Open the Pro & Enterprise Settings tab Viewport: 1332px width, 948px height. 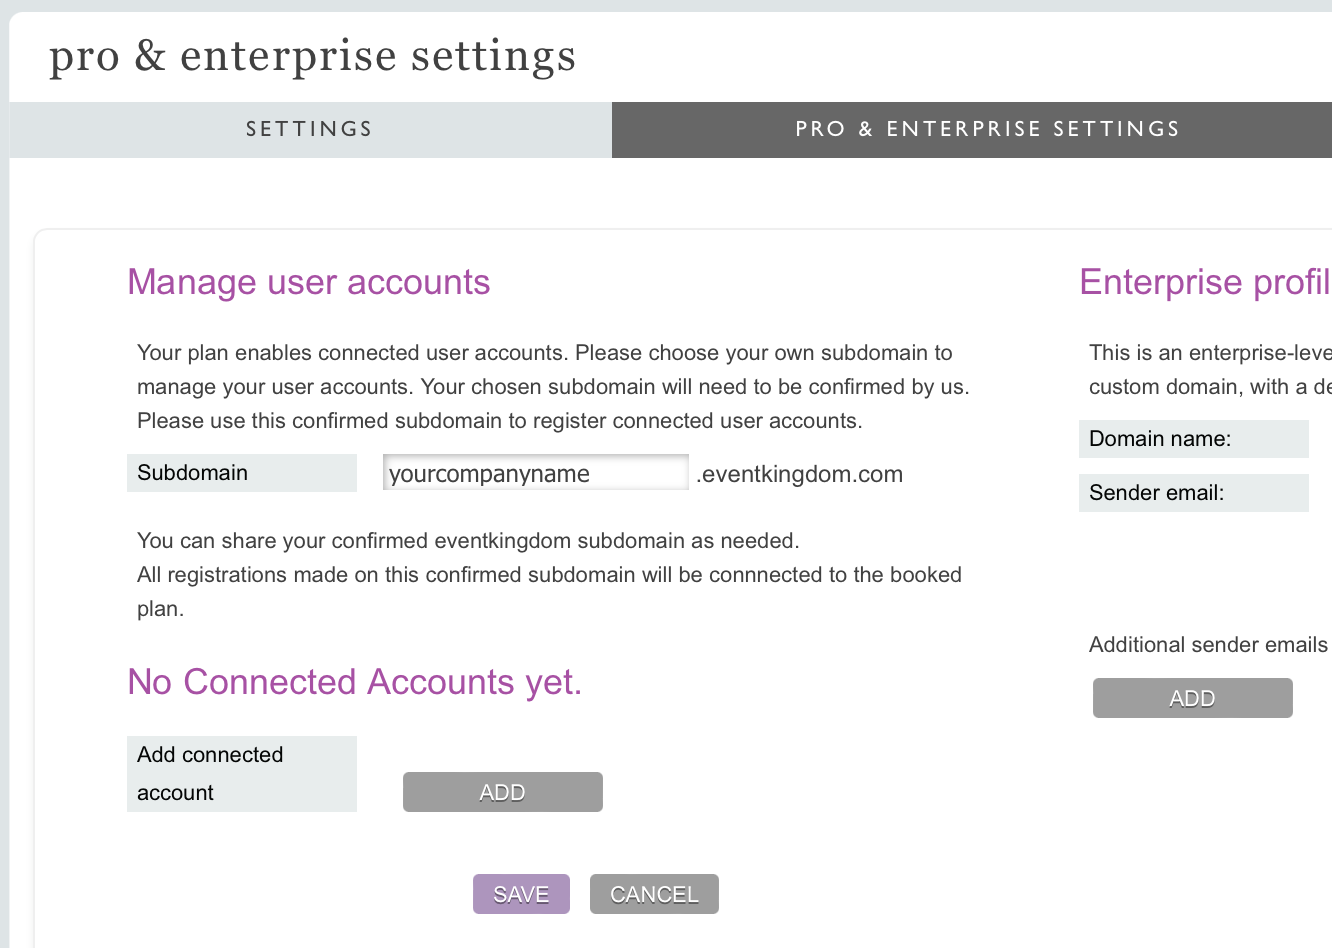[x=987, y=129]
